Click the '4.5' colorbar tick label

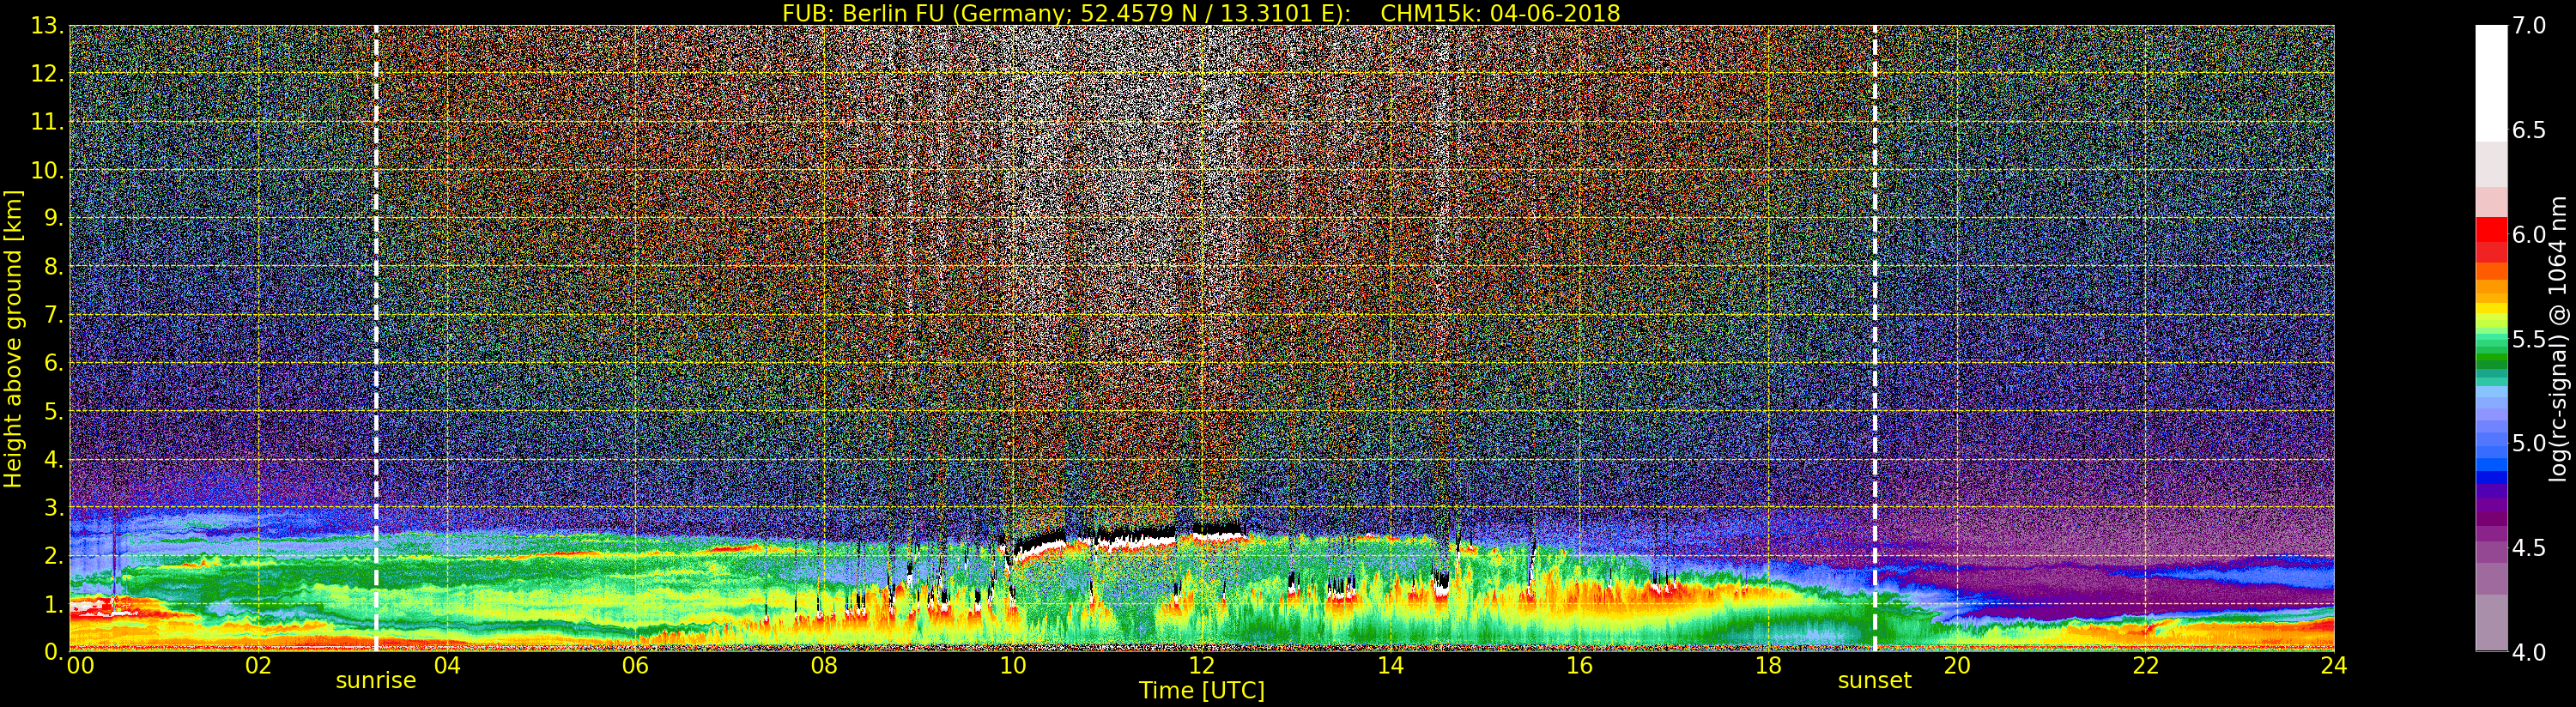(x=2530, y=548)
